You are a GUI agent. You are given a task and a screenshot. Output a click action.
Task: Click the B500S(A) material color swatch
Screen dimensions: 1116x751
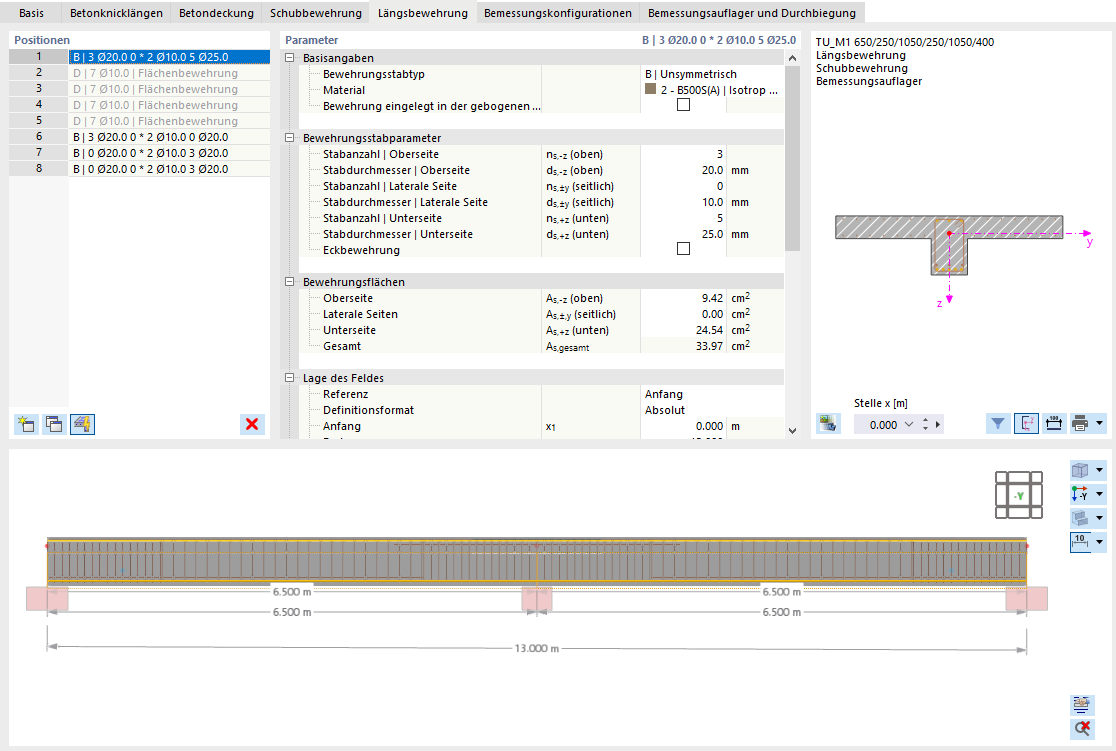tap(650, 90)
